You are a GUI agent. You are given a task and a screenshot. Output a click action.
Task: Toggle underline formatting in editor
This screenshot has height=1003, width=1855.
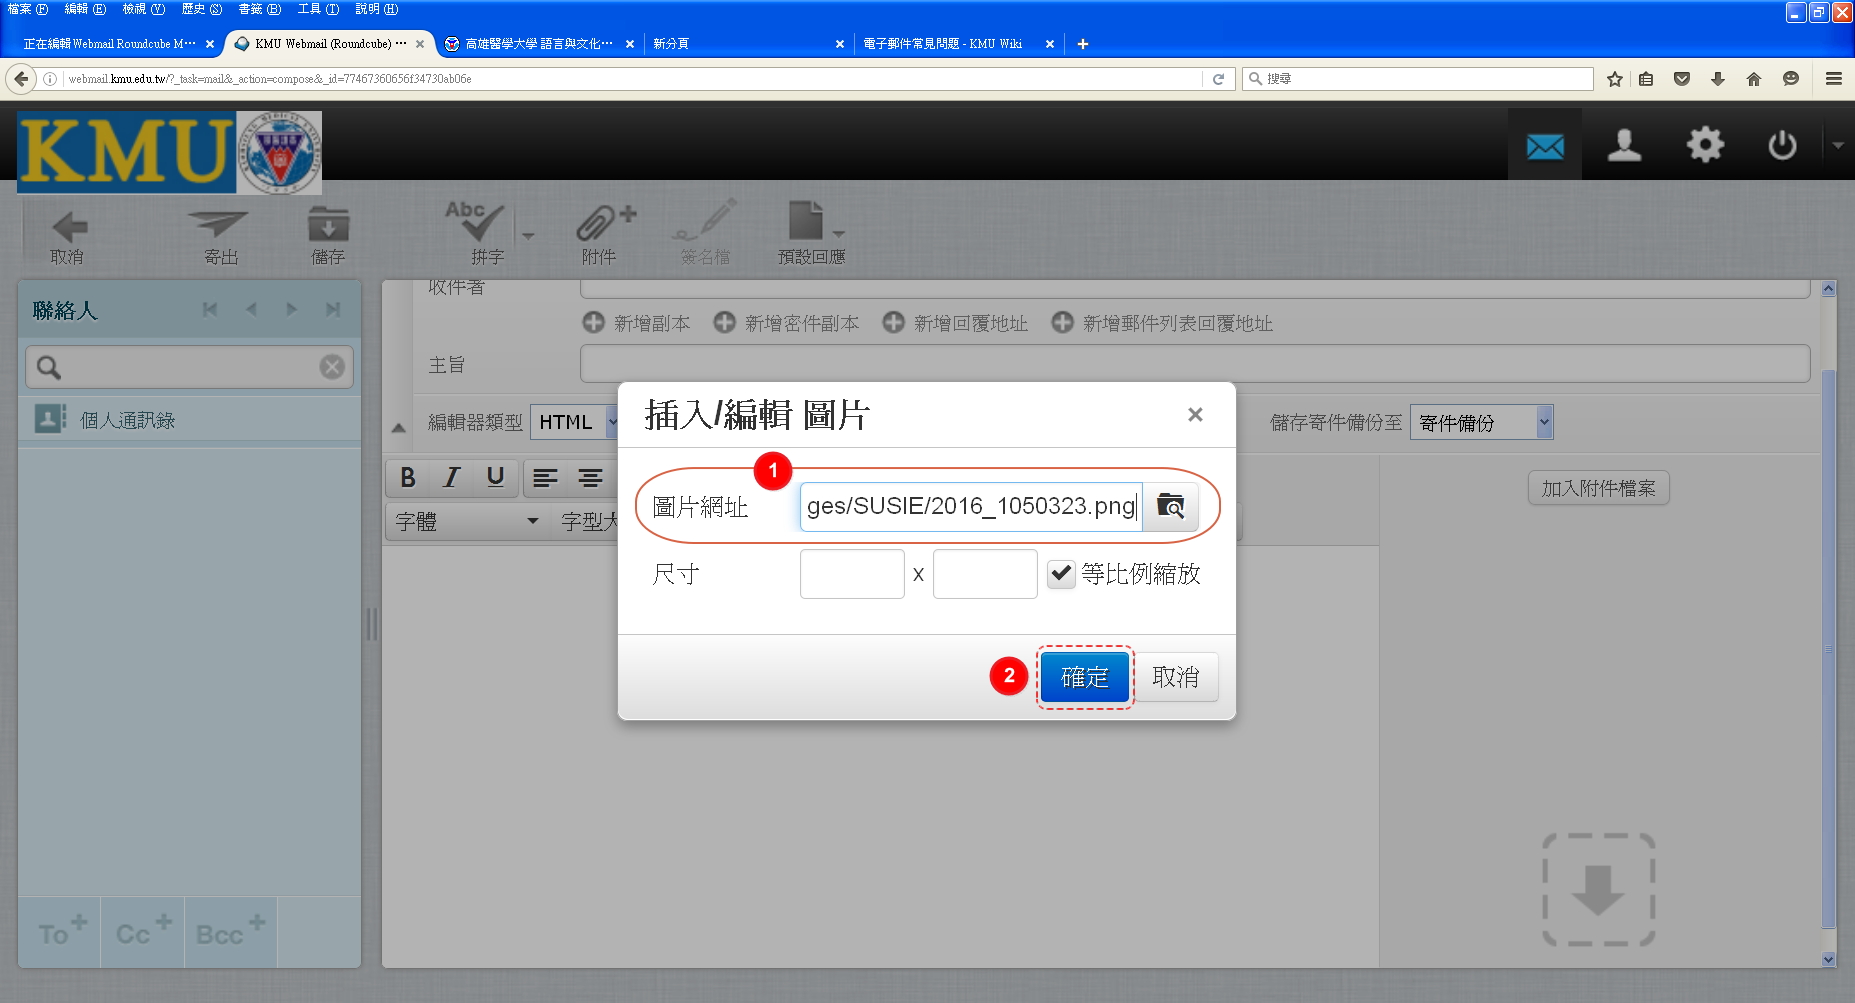click(495, 477)
